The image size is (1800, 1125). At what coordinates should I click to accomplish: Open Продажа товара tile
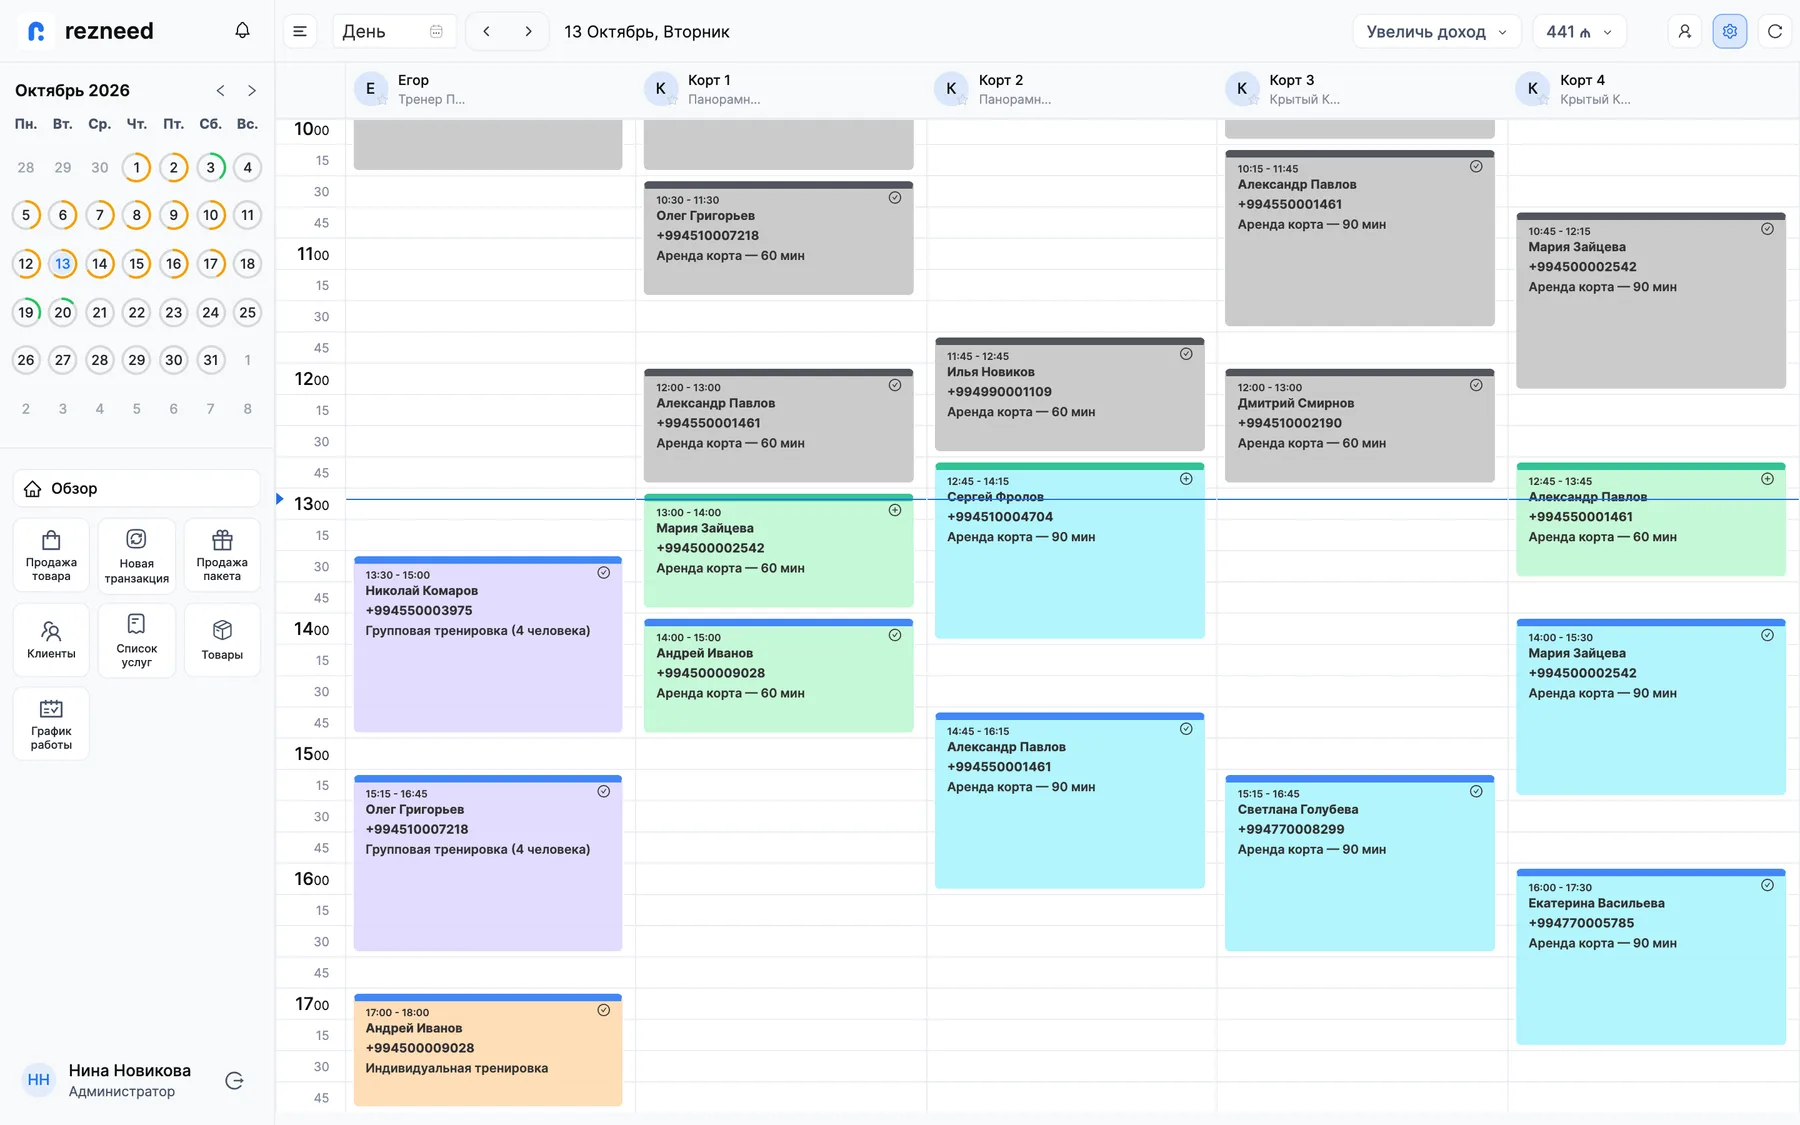point(51,556)
